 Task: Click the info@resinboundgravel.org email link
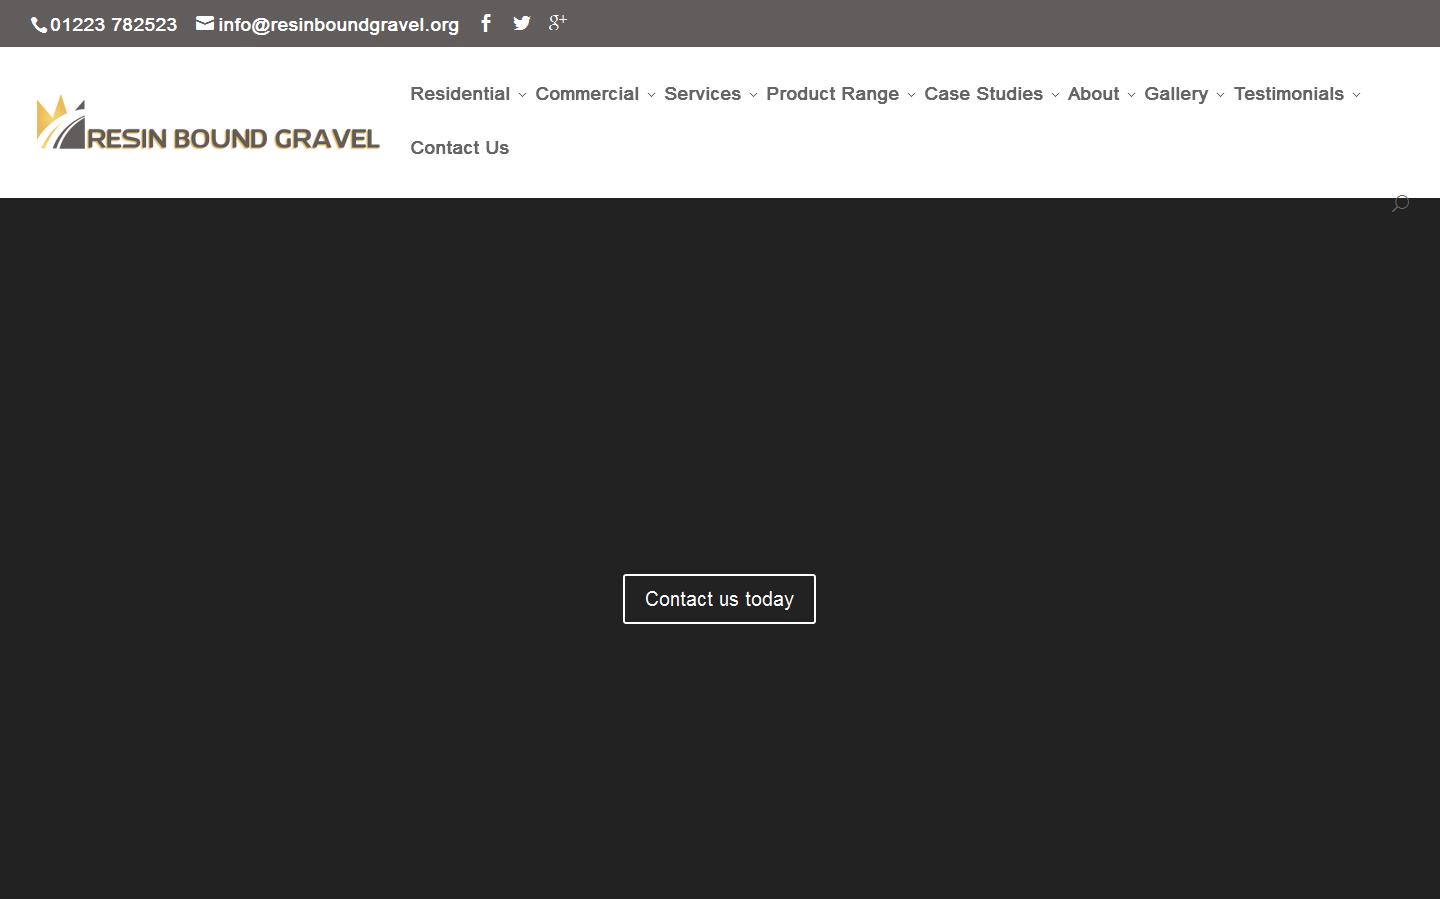tap(338, 24)
